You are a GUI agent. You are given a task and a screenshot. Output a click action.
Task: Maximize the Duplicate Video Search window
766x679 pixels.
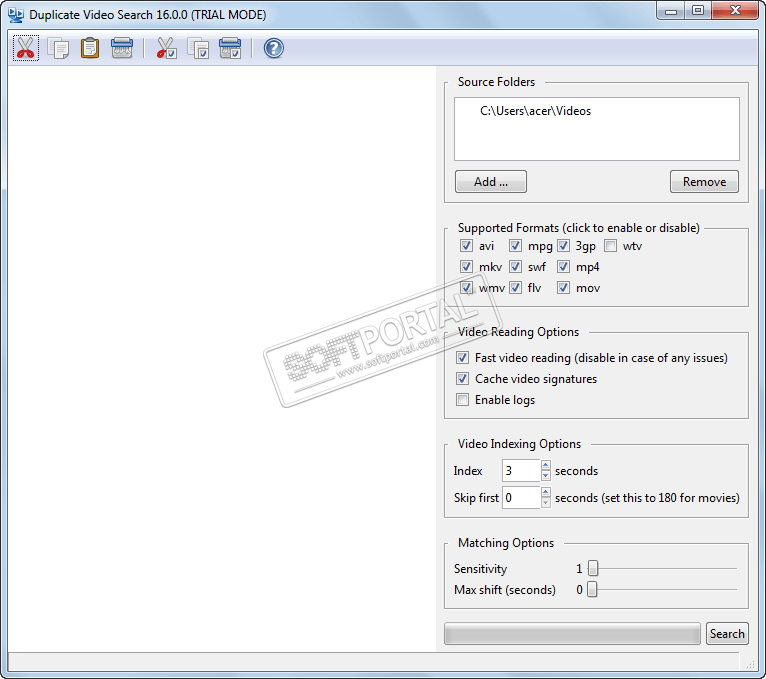click(698, 11)
